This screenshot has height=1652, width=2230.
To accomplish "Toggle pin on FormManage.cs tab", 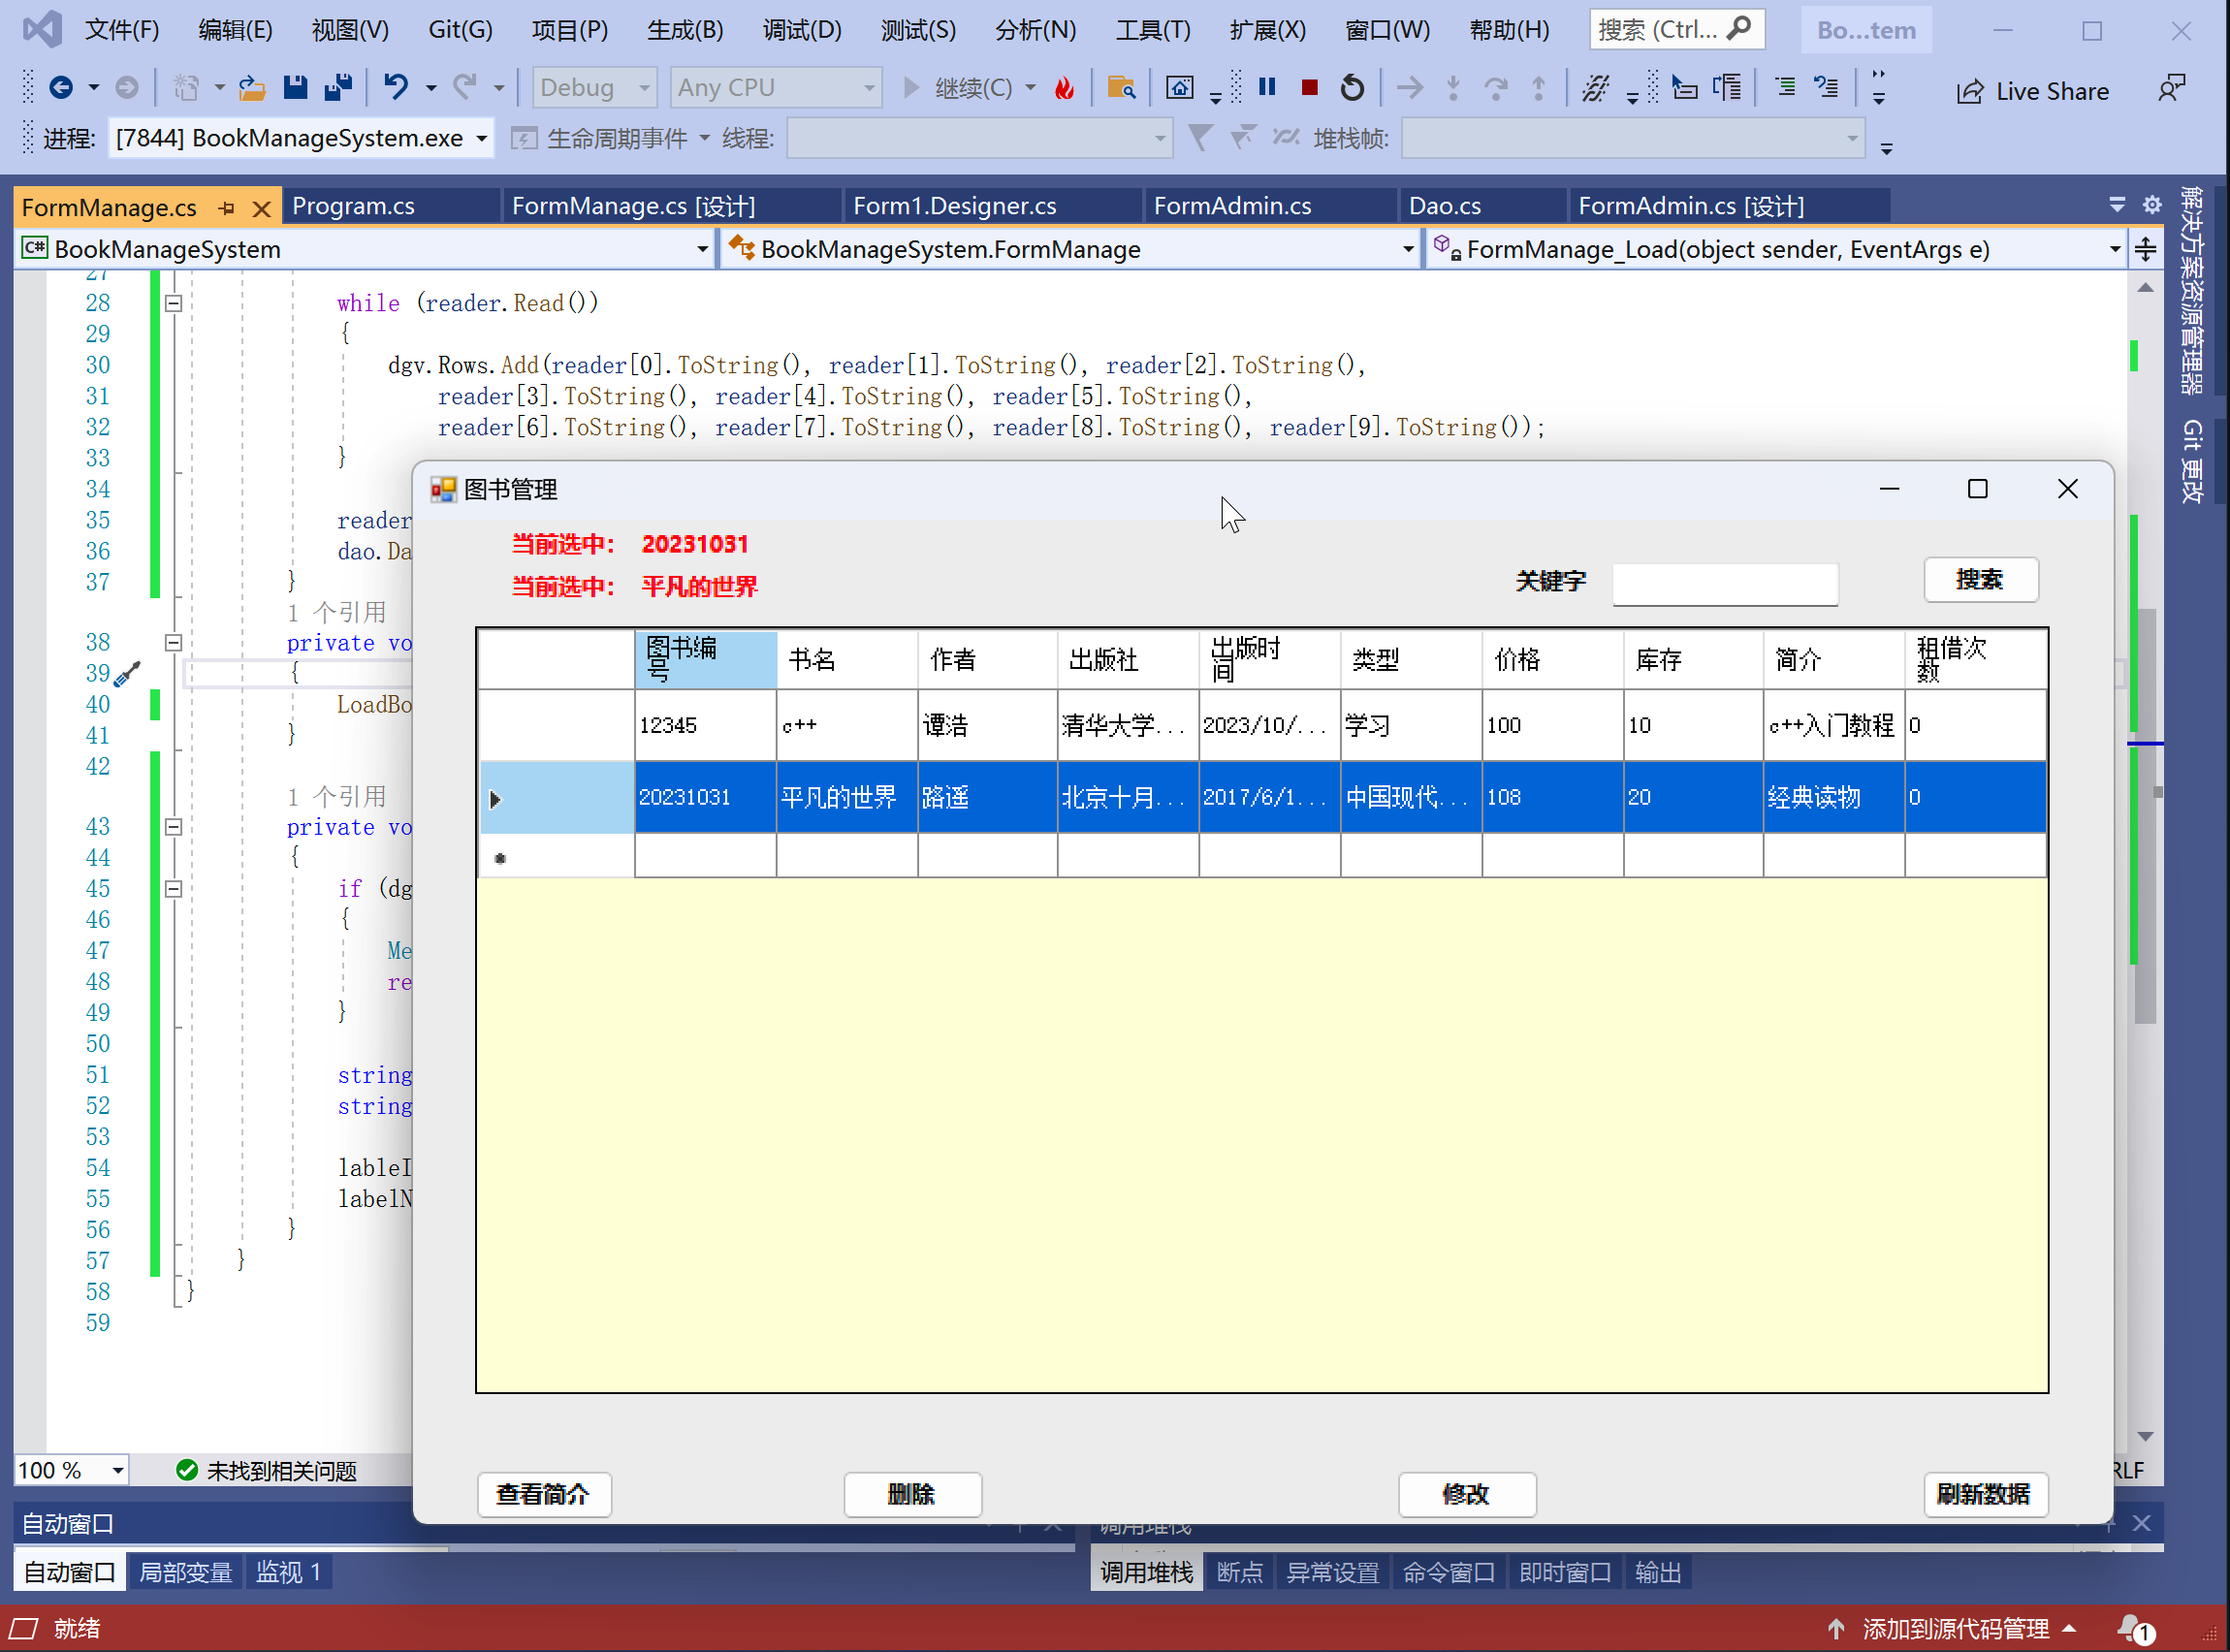I will [x=227, y=208].
